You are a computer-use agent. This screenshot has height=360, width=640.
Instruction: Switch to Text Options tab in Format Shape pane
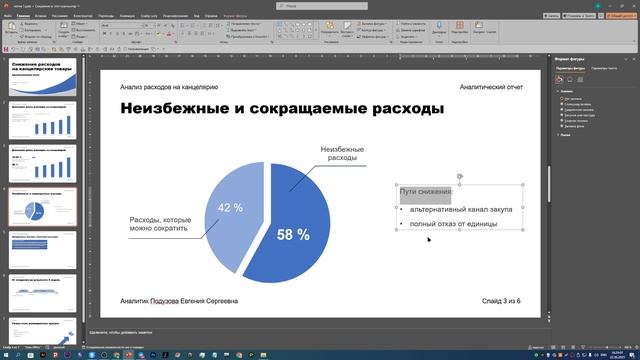coord(604,68)
